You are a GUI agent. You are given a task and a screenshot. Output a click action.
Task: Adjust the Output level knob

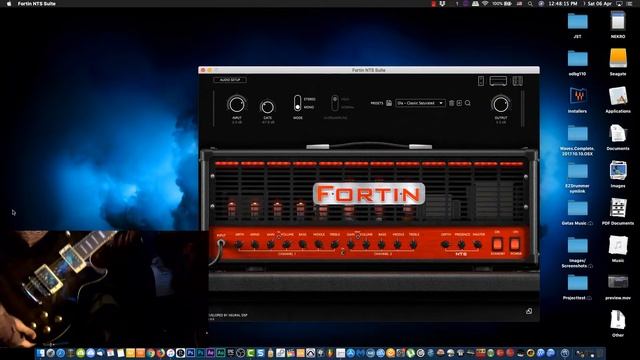click(x=500, y=104)
